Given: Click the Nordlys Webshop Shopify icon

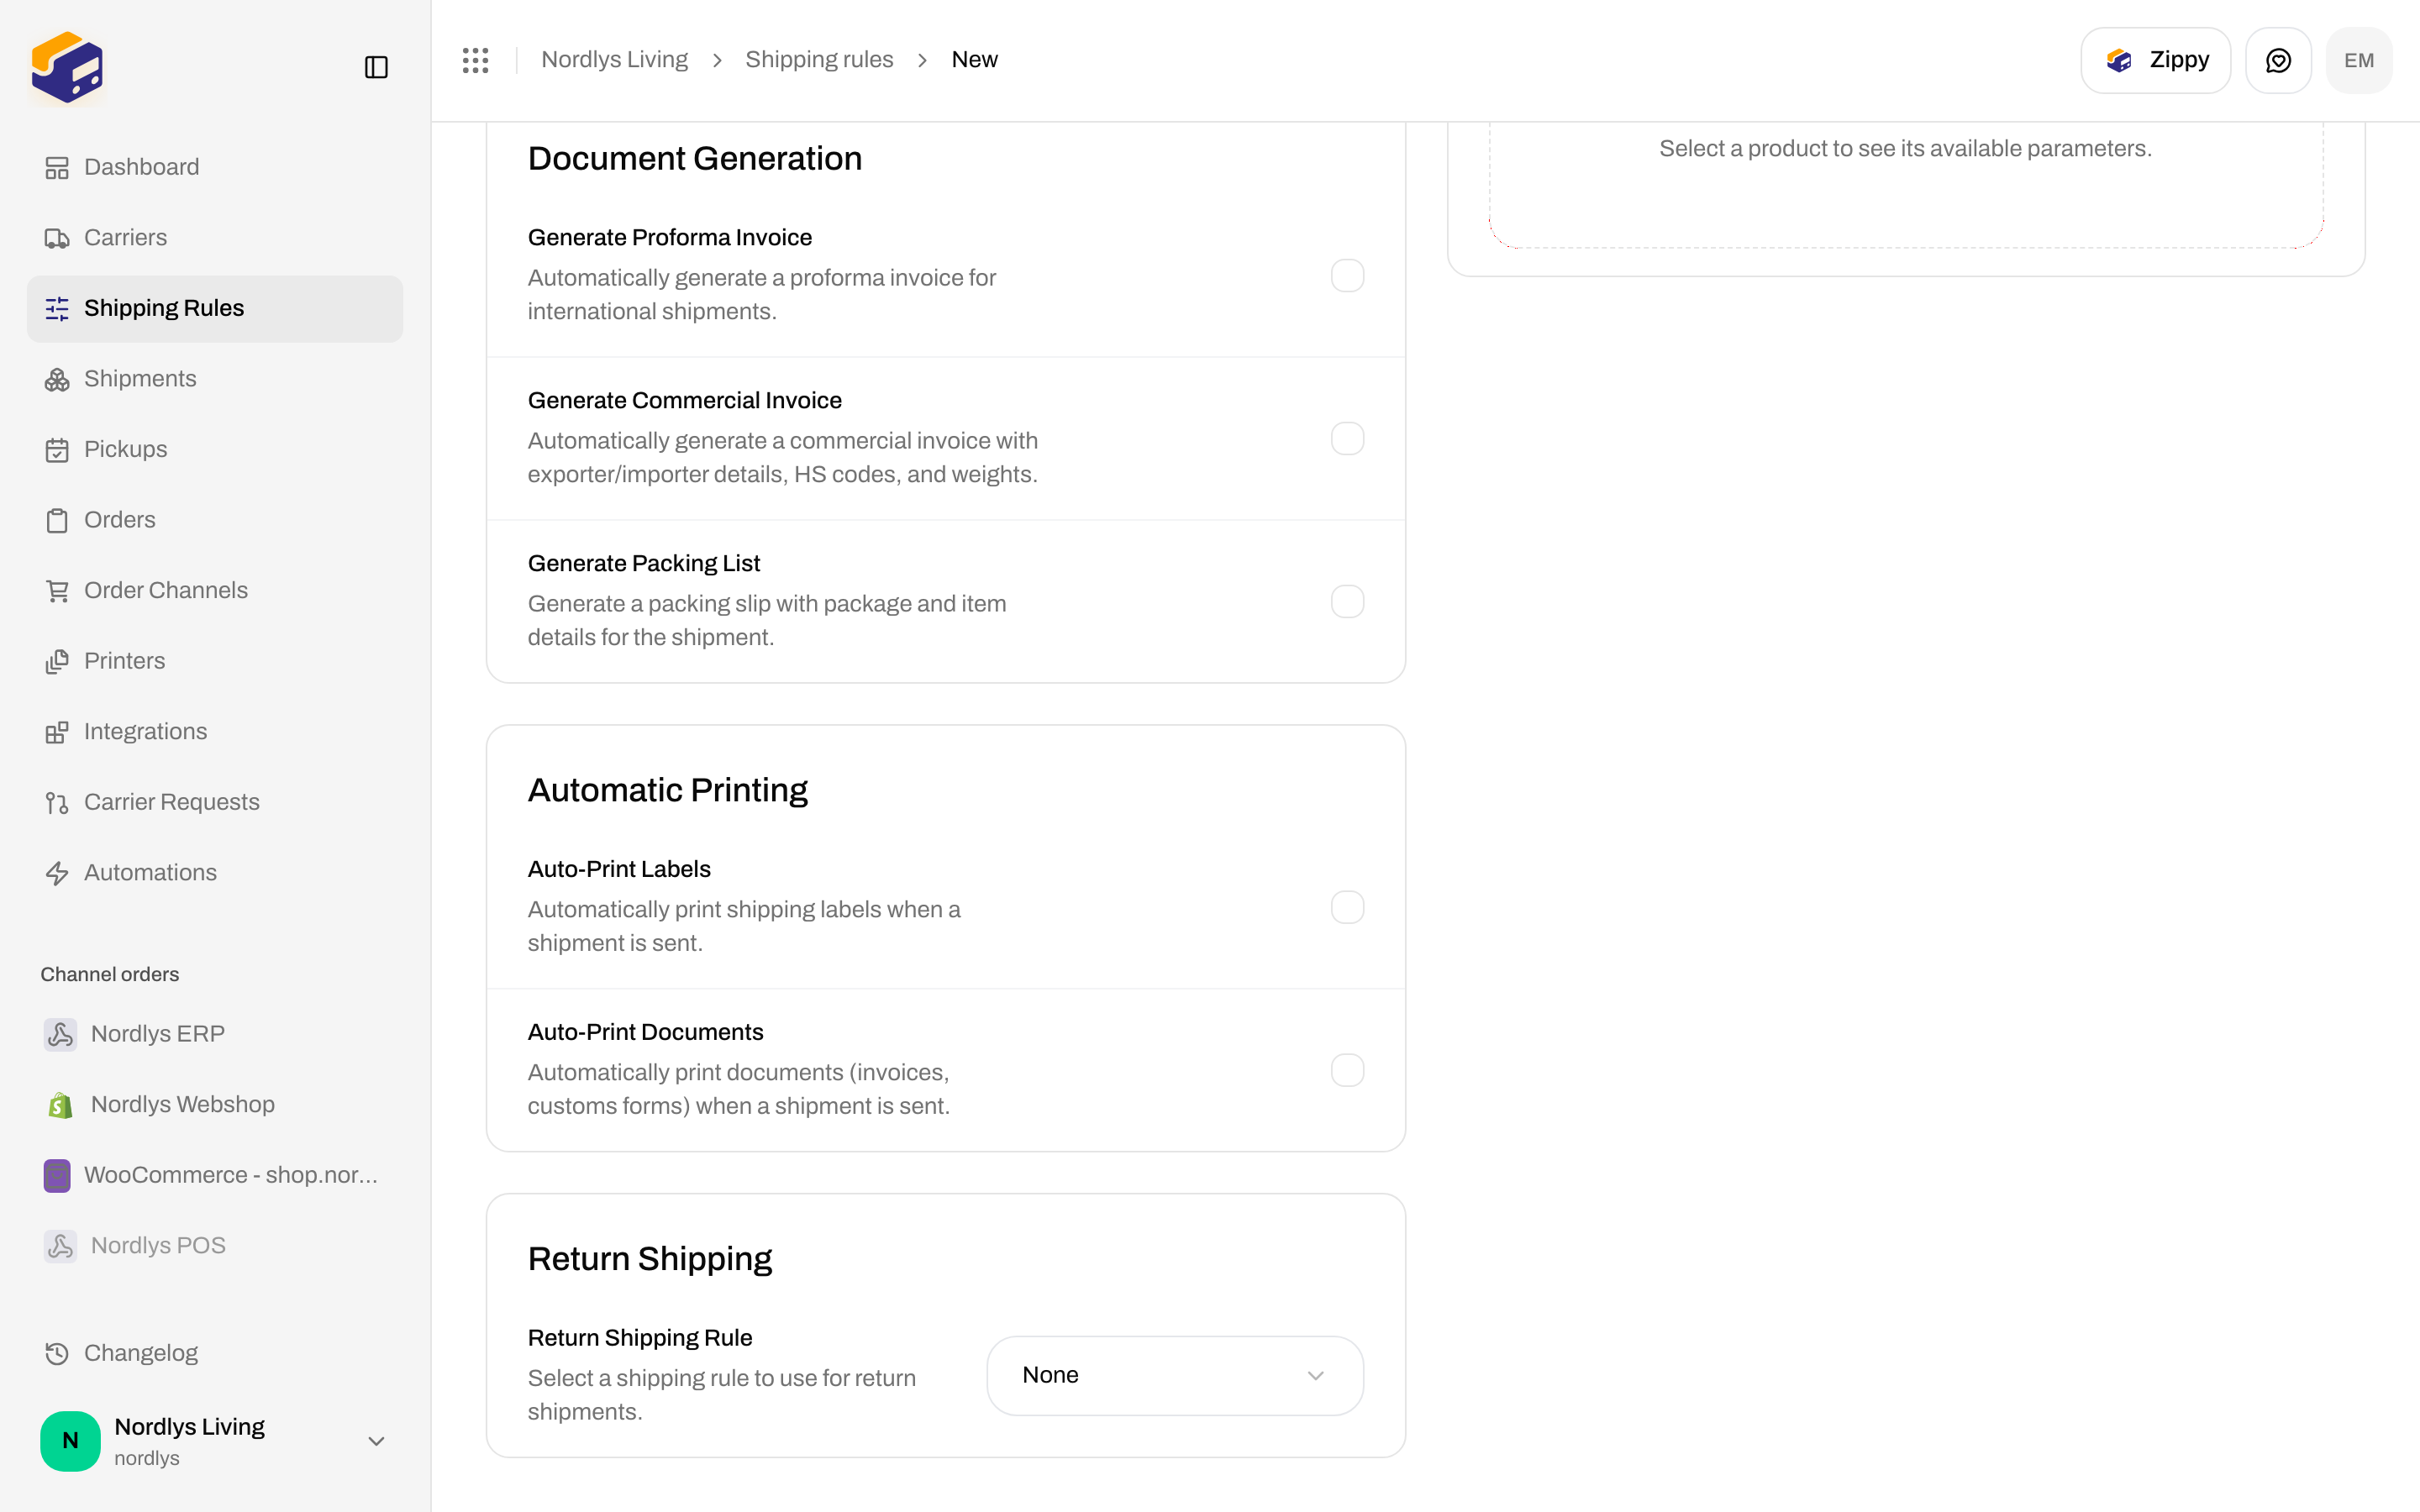Looking at the screenshot, I should point(60,1105).
